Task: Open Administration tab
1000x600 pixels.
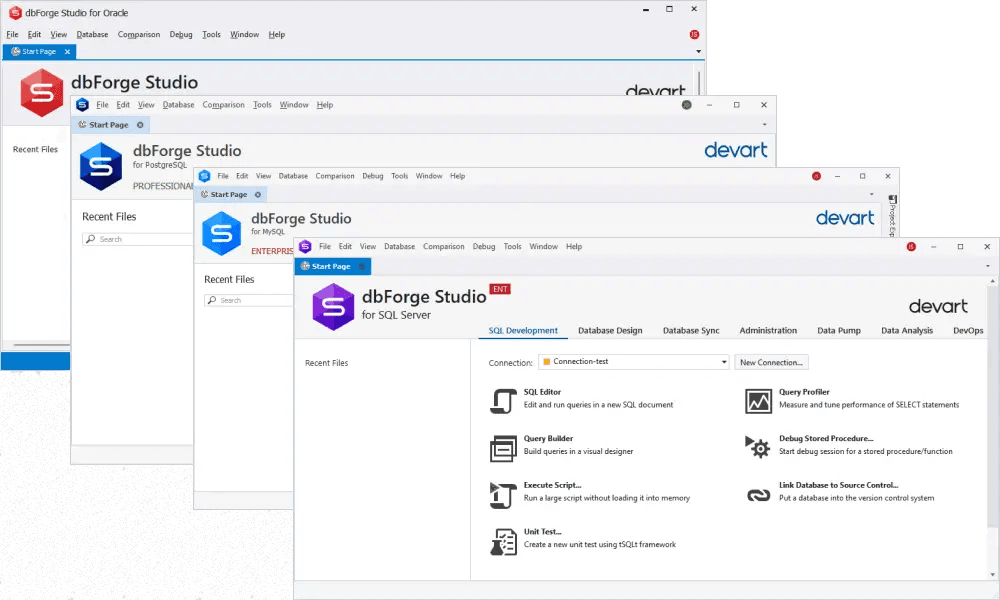Action: pos(768,330)
